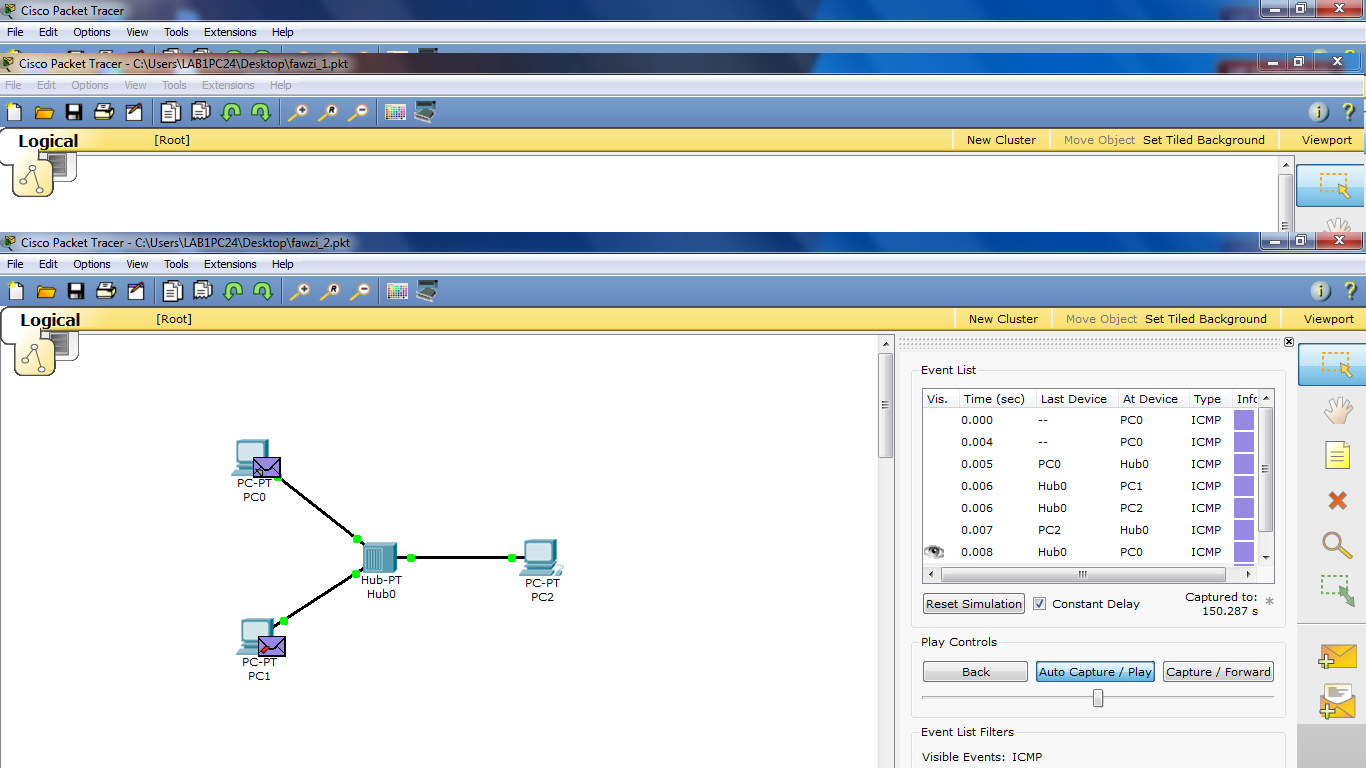Click the New file icon in fawzi_2 toolbar
This screenshot has width=1366, height=768.
(x=15, y=291)
